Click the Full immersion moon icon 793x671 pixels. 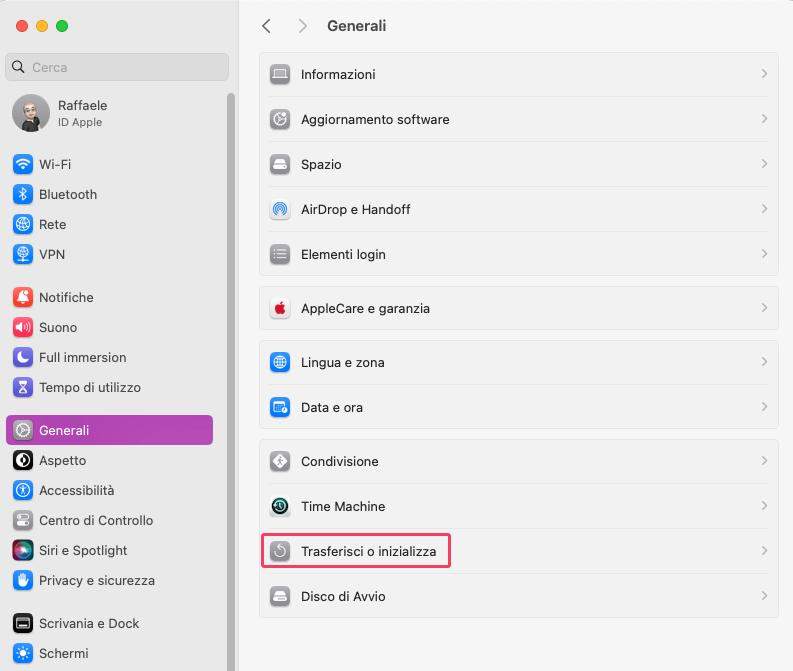coord(23,357)
